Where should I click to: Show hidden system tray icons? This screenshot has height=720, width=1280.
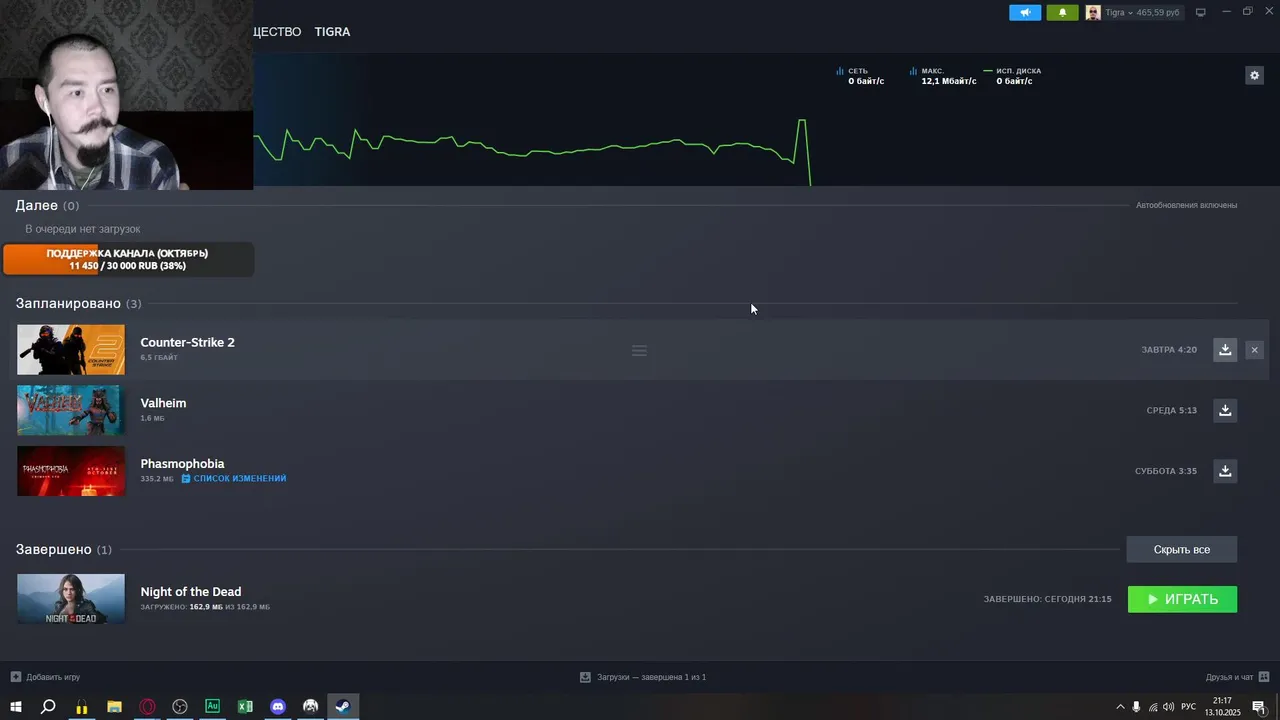click(x=1120, y=707)
